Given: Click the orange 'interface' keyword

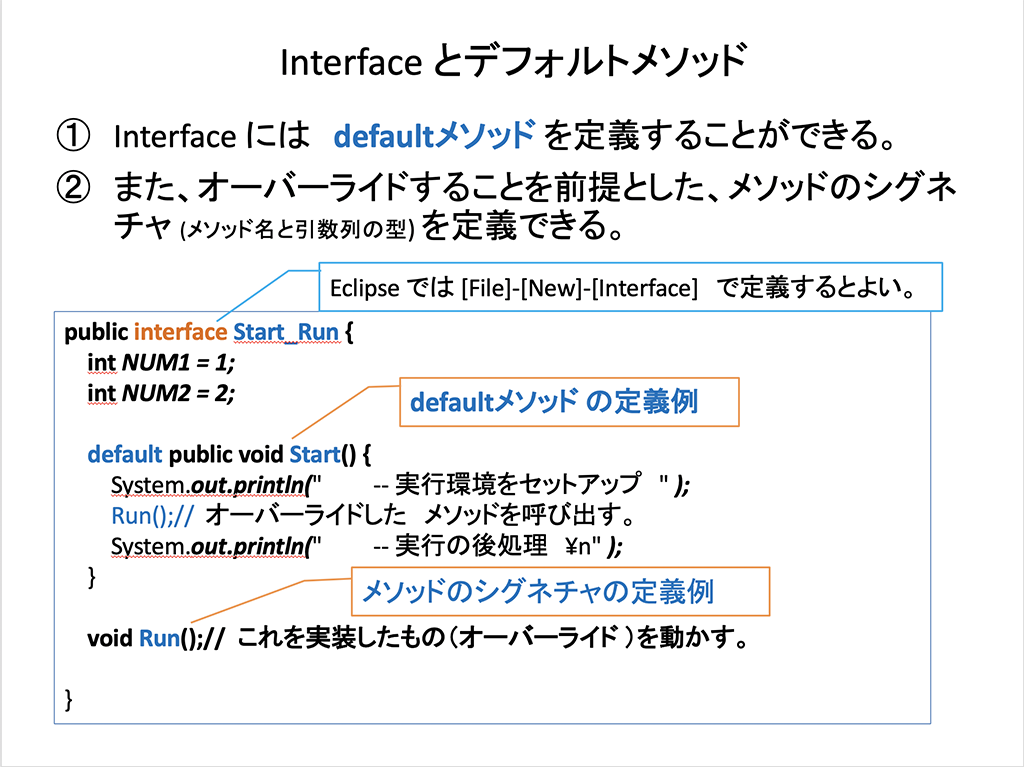Looking at the screenshot, I should pos(180,332).
